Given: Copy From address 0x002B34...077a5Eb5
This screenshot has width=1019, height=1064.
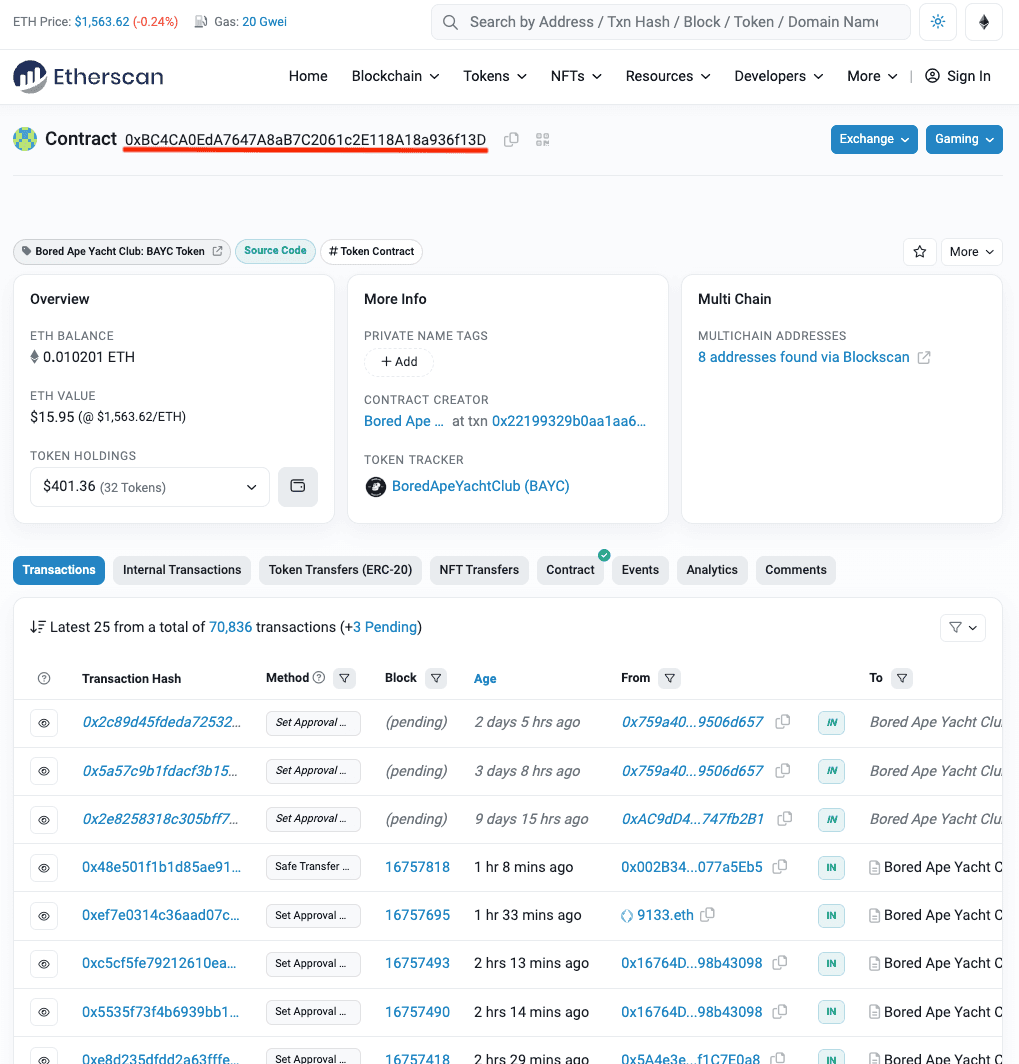Looking at the screenshot, I should click(x=780, y=867).
